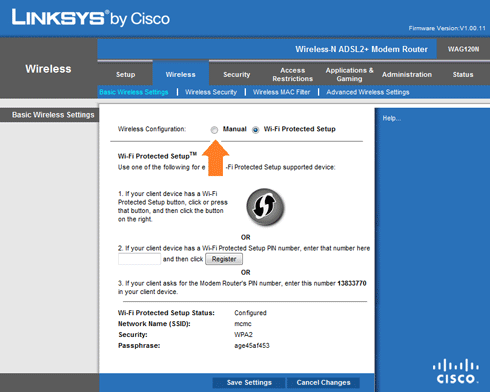Click the WAG120N model label
Screen dimensions: 490x392
point(463,49)
